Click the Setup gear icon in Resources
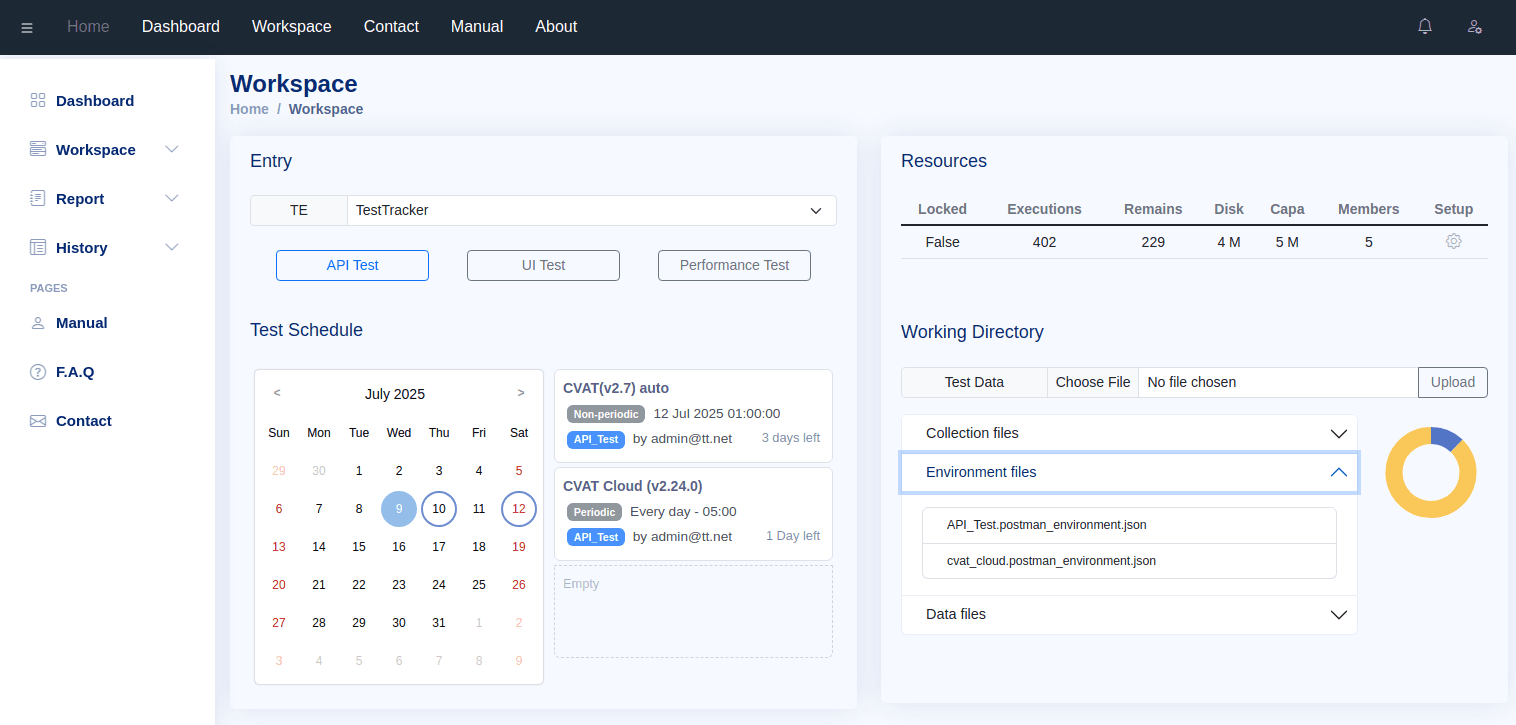The width and height of the screenshot is (1516, 725). point(1453,241)
